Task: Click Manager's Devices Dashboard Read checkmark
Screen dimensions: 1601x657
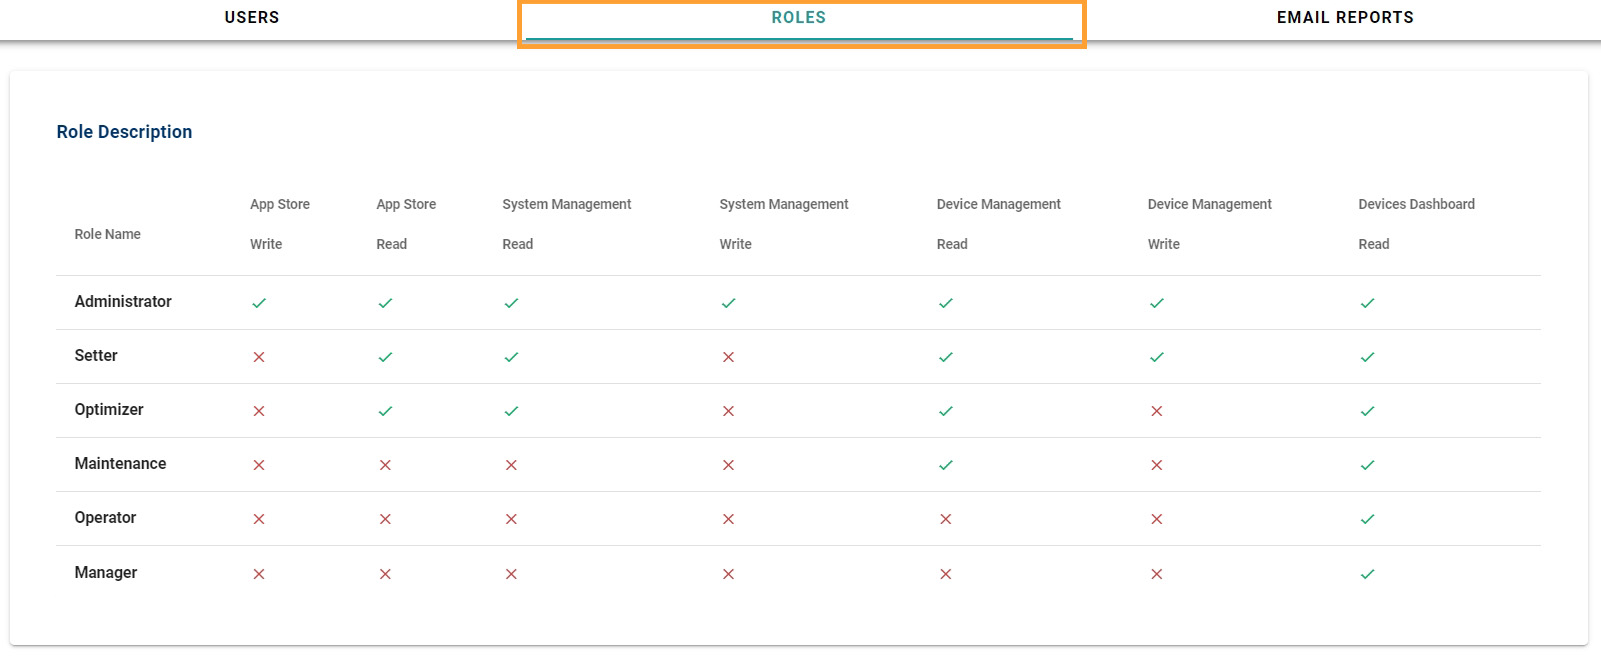Action: coord(1367,574)
